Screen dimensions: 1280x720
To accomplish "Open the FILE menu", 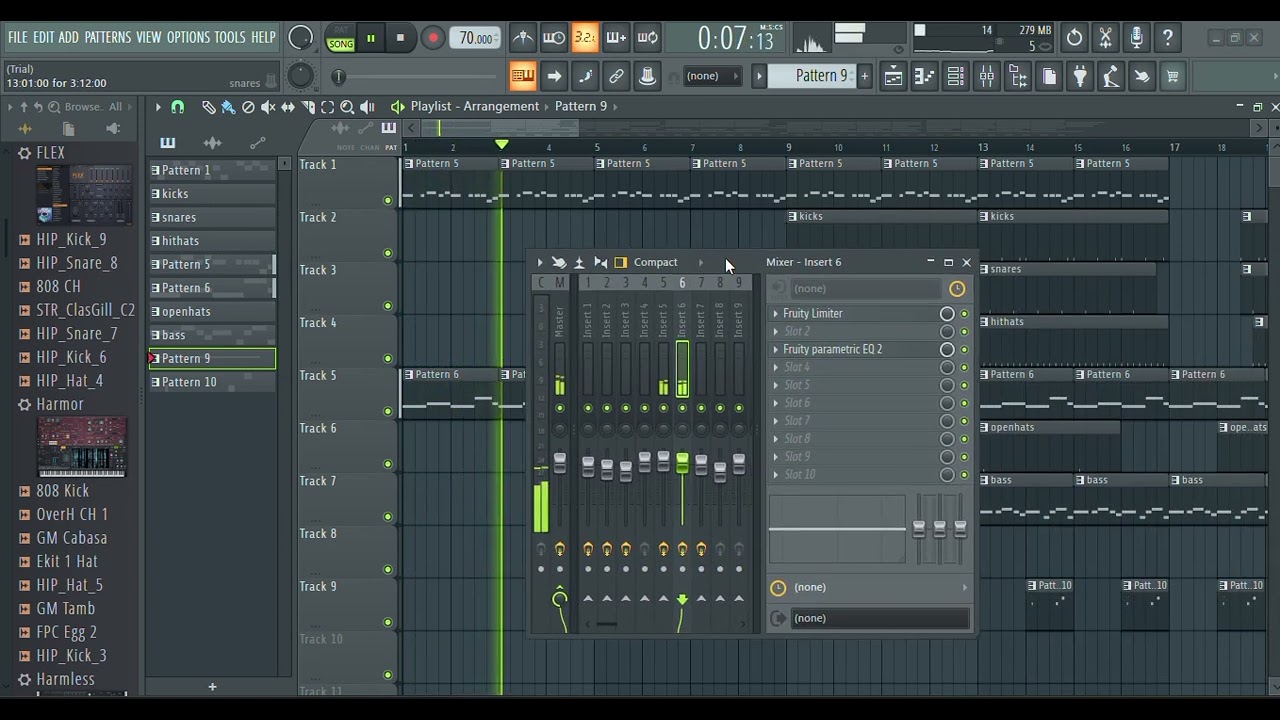I will point(18,37).
